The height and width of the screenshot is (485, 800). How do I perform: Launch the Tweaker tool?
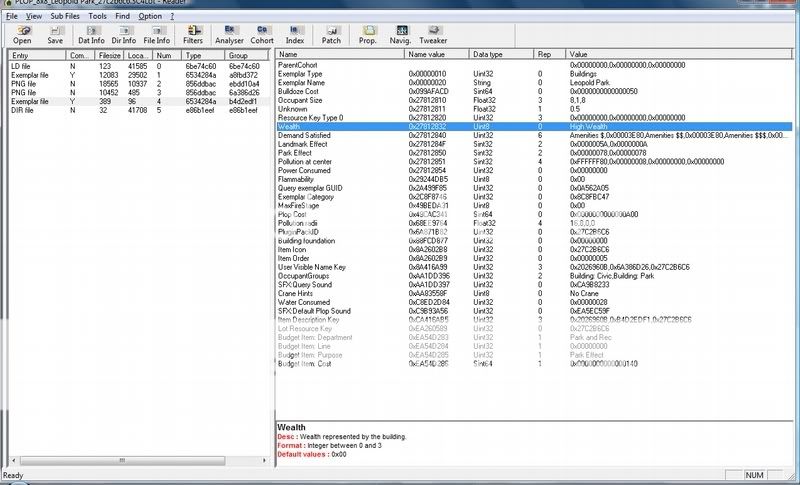tap(432, 35)
